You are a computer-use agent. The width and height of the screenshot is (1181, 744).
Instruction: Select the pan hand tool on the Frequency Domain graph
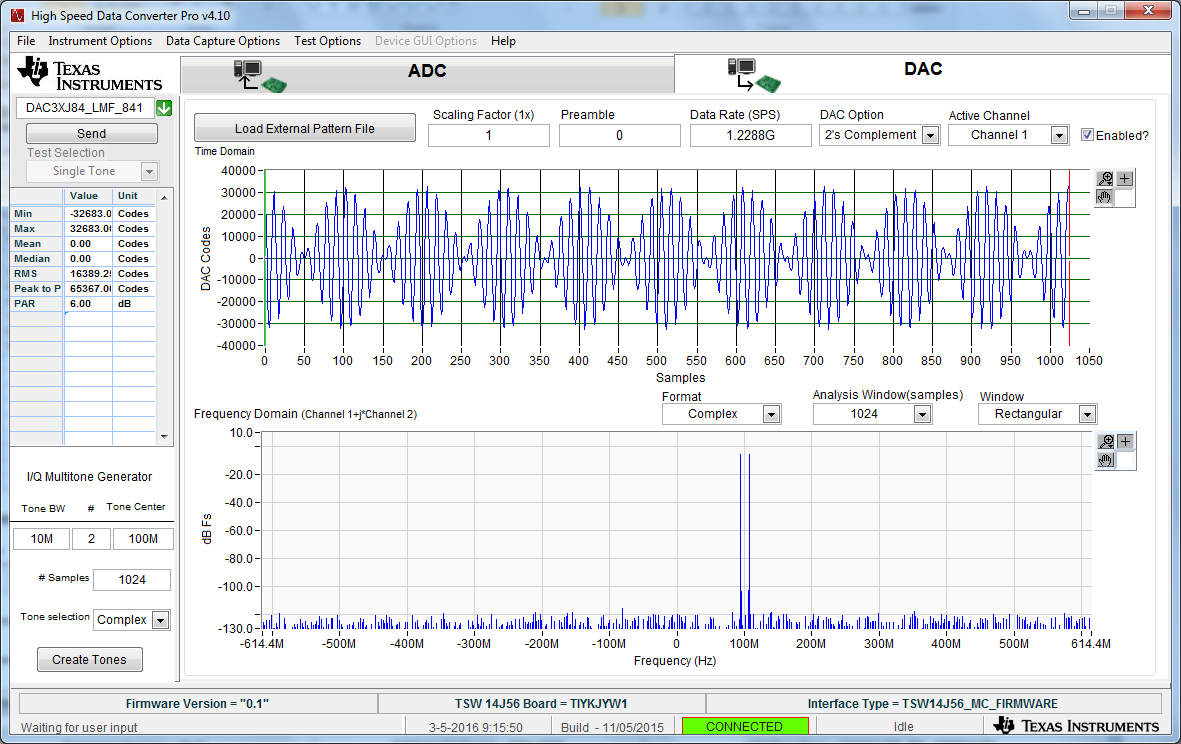point(1106,459)
